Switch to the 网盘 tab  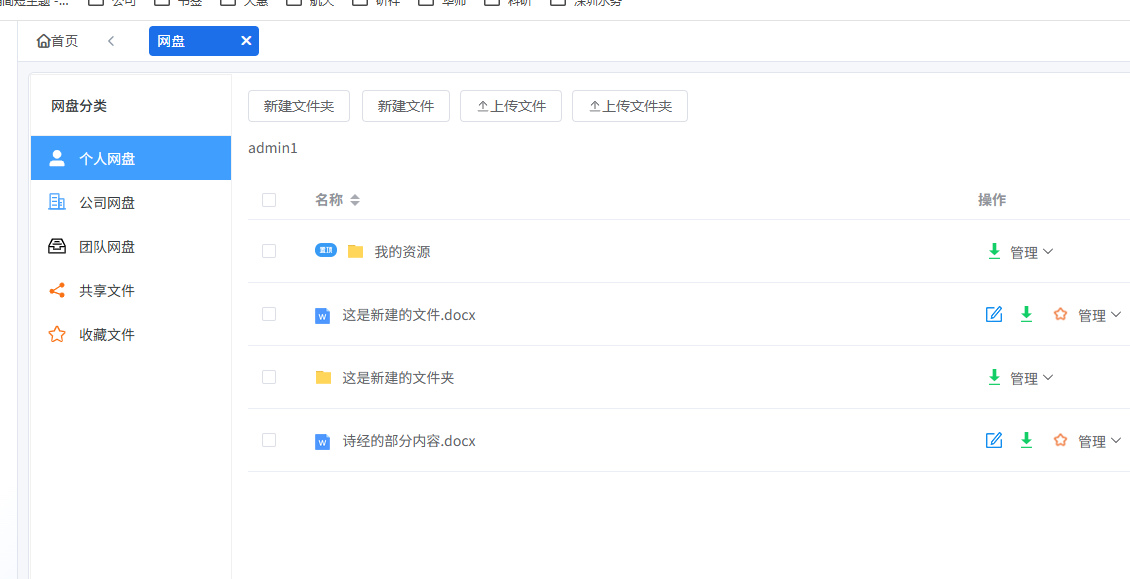pyautogui.click(x=204, y=41)
